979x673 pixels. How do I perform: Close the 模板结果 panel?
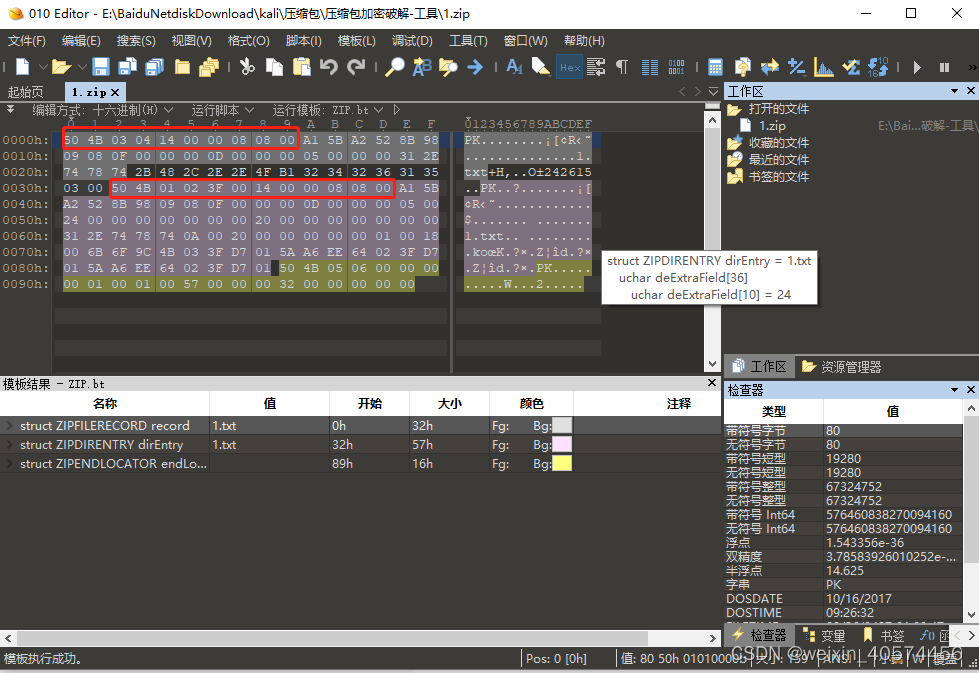(712, 383)
